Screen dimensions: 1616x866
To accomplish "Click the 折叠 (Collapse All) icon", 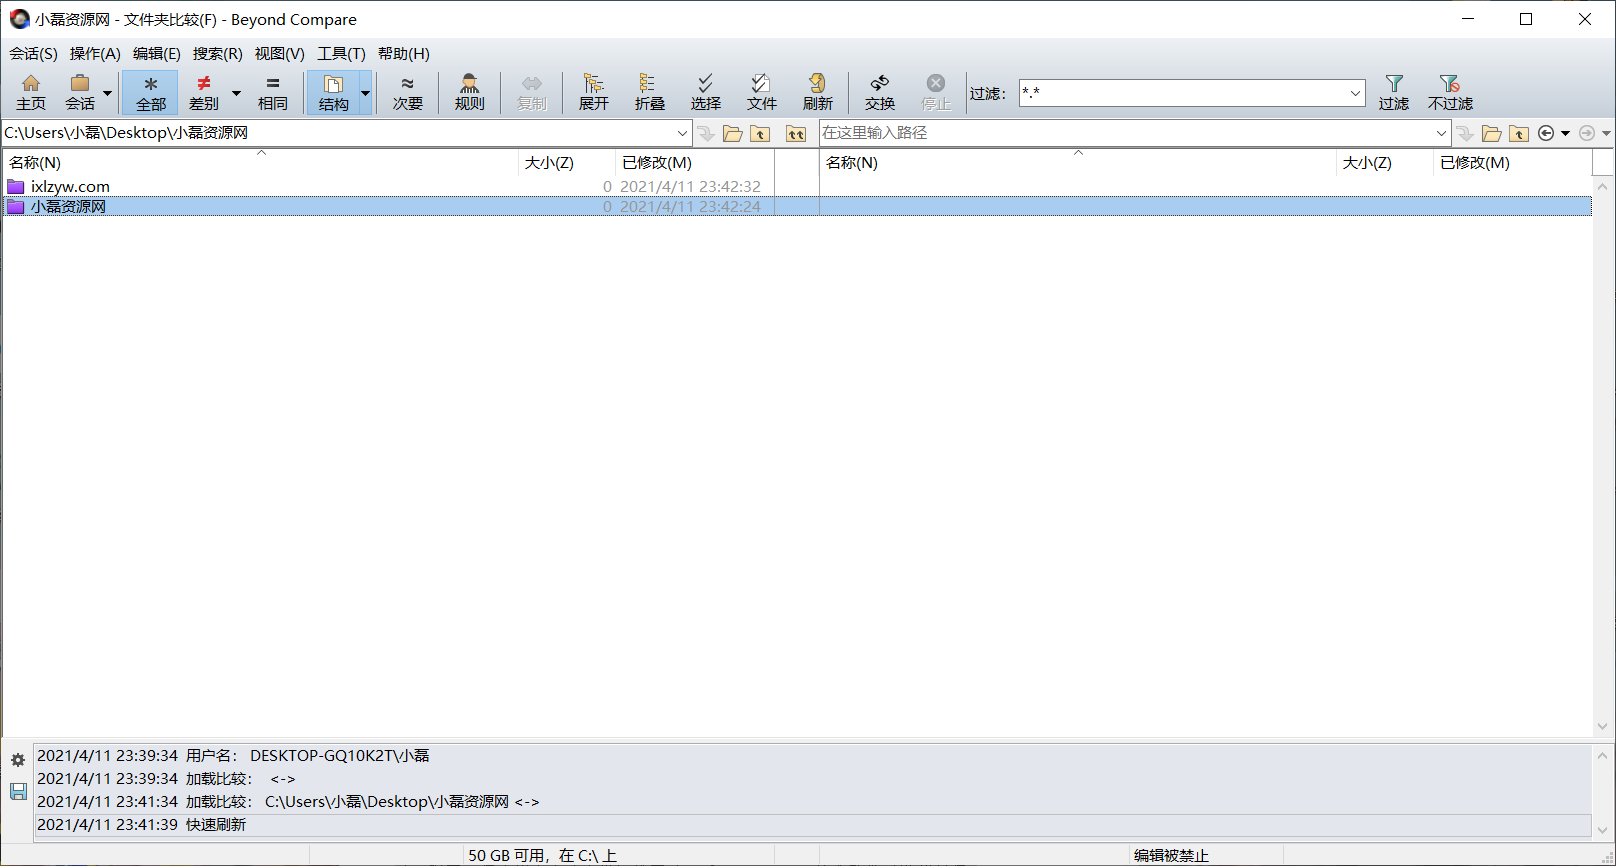I will (650, 92).
